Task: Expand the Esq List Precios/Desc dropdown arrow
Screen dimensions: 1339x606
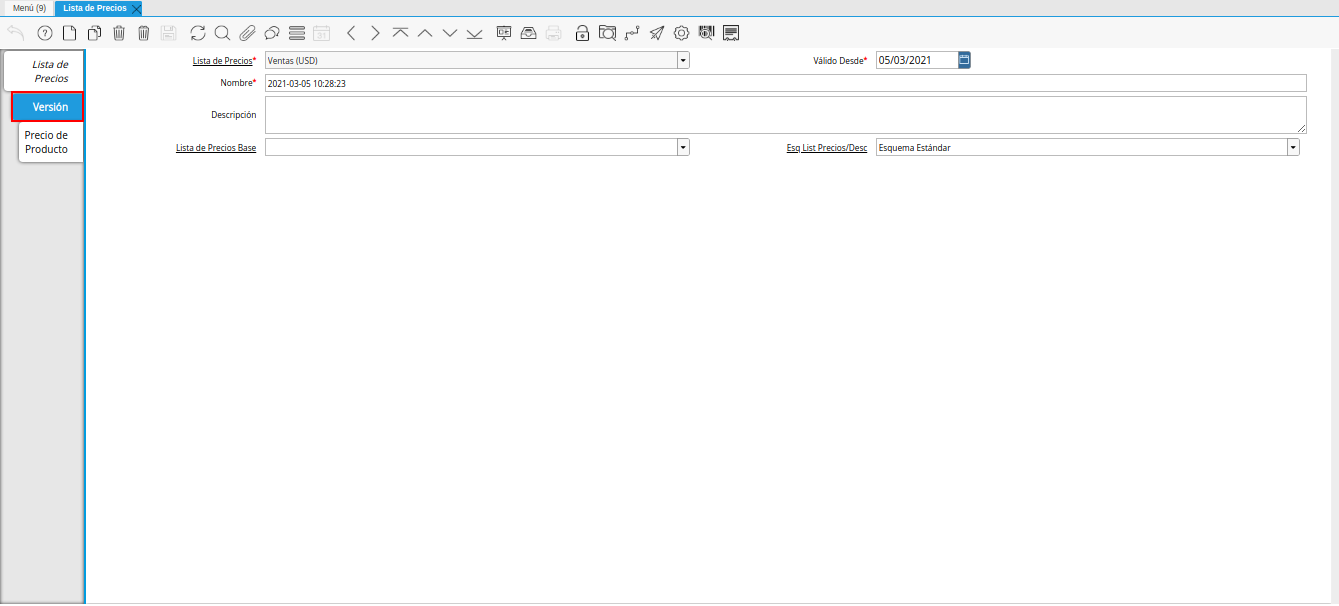Action: coord(1293,147)
